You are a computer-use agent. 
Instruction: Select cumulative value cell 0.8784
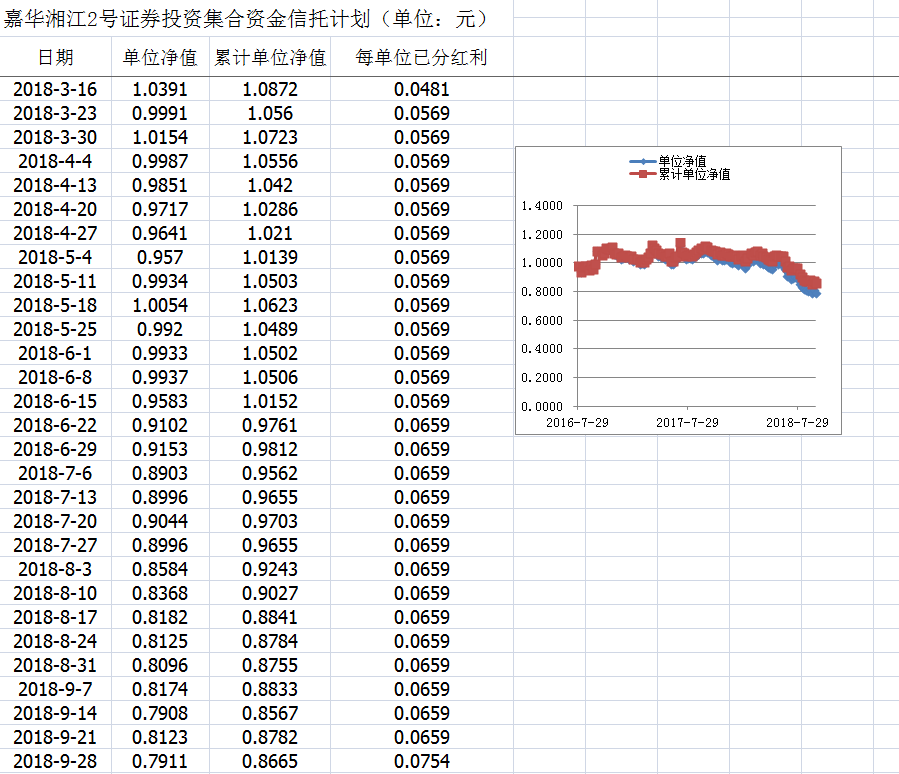coord(270,642)
